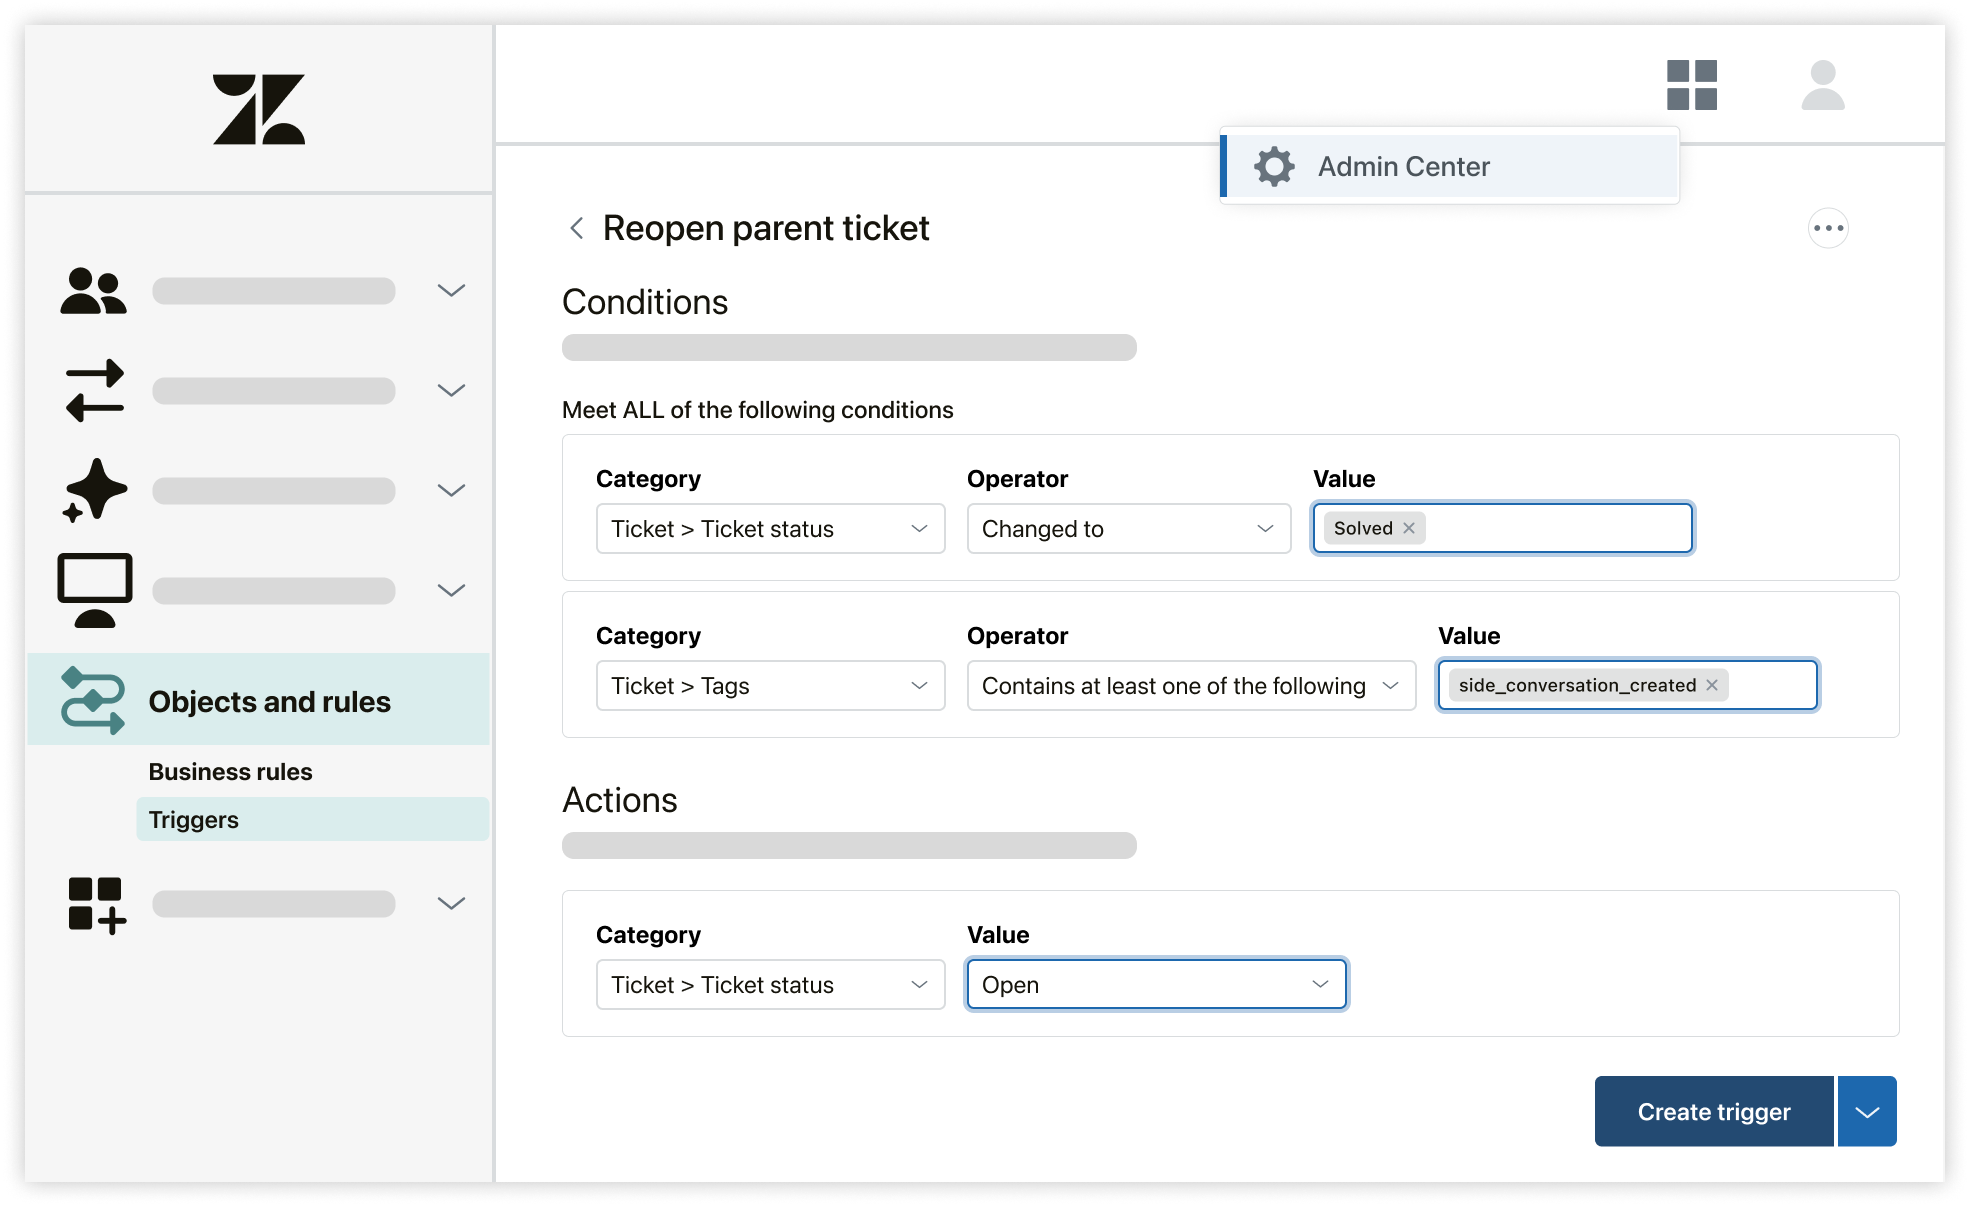Screen dimensions: 1970x1207
Task: Dismiss the Solved chip with its close icon
Action: 1409,528
